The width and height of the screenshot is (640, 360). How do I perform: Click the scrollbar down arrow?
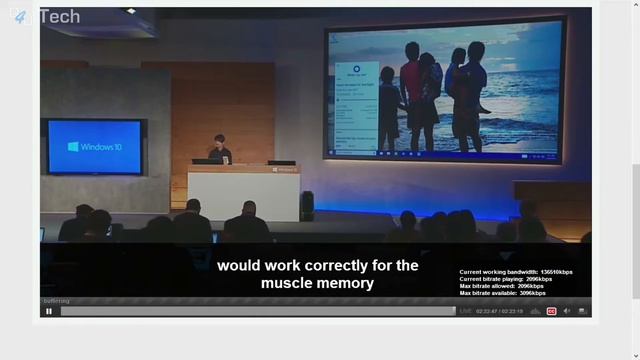636,356
